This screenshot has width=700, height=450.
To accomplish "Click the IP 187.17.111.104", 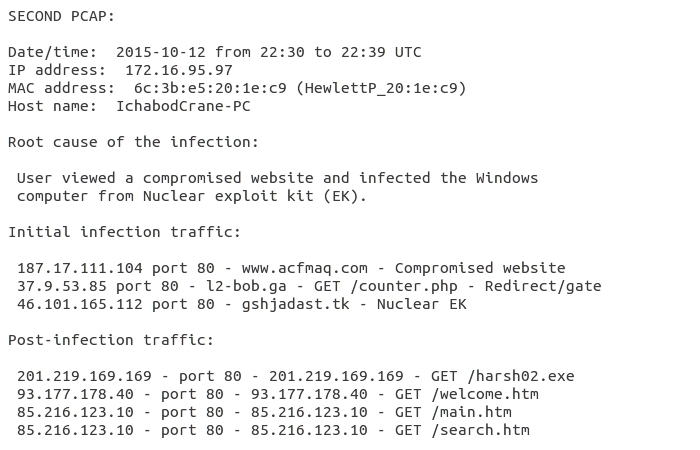I will tap(80, 268).
